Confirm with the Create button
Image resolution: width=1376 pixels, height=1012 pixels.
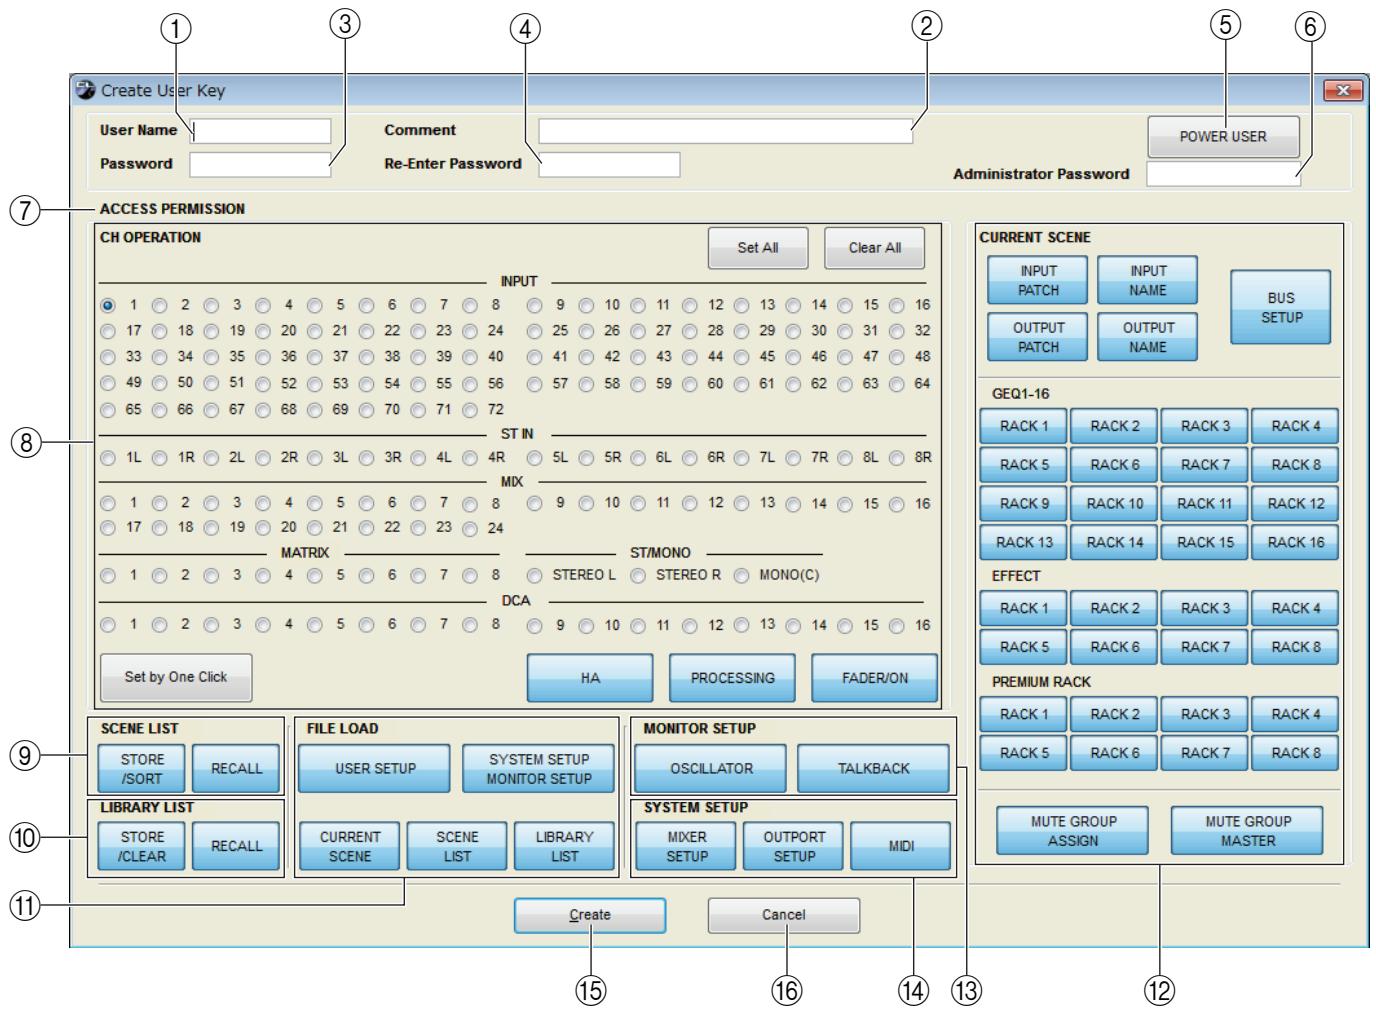590,915
